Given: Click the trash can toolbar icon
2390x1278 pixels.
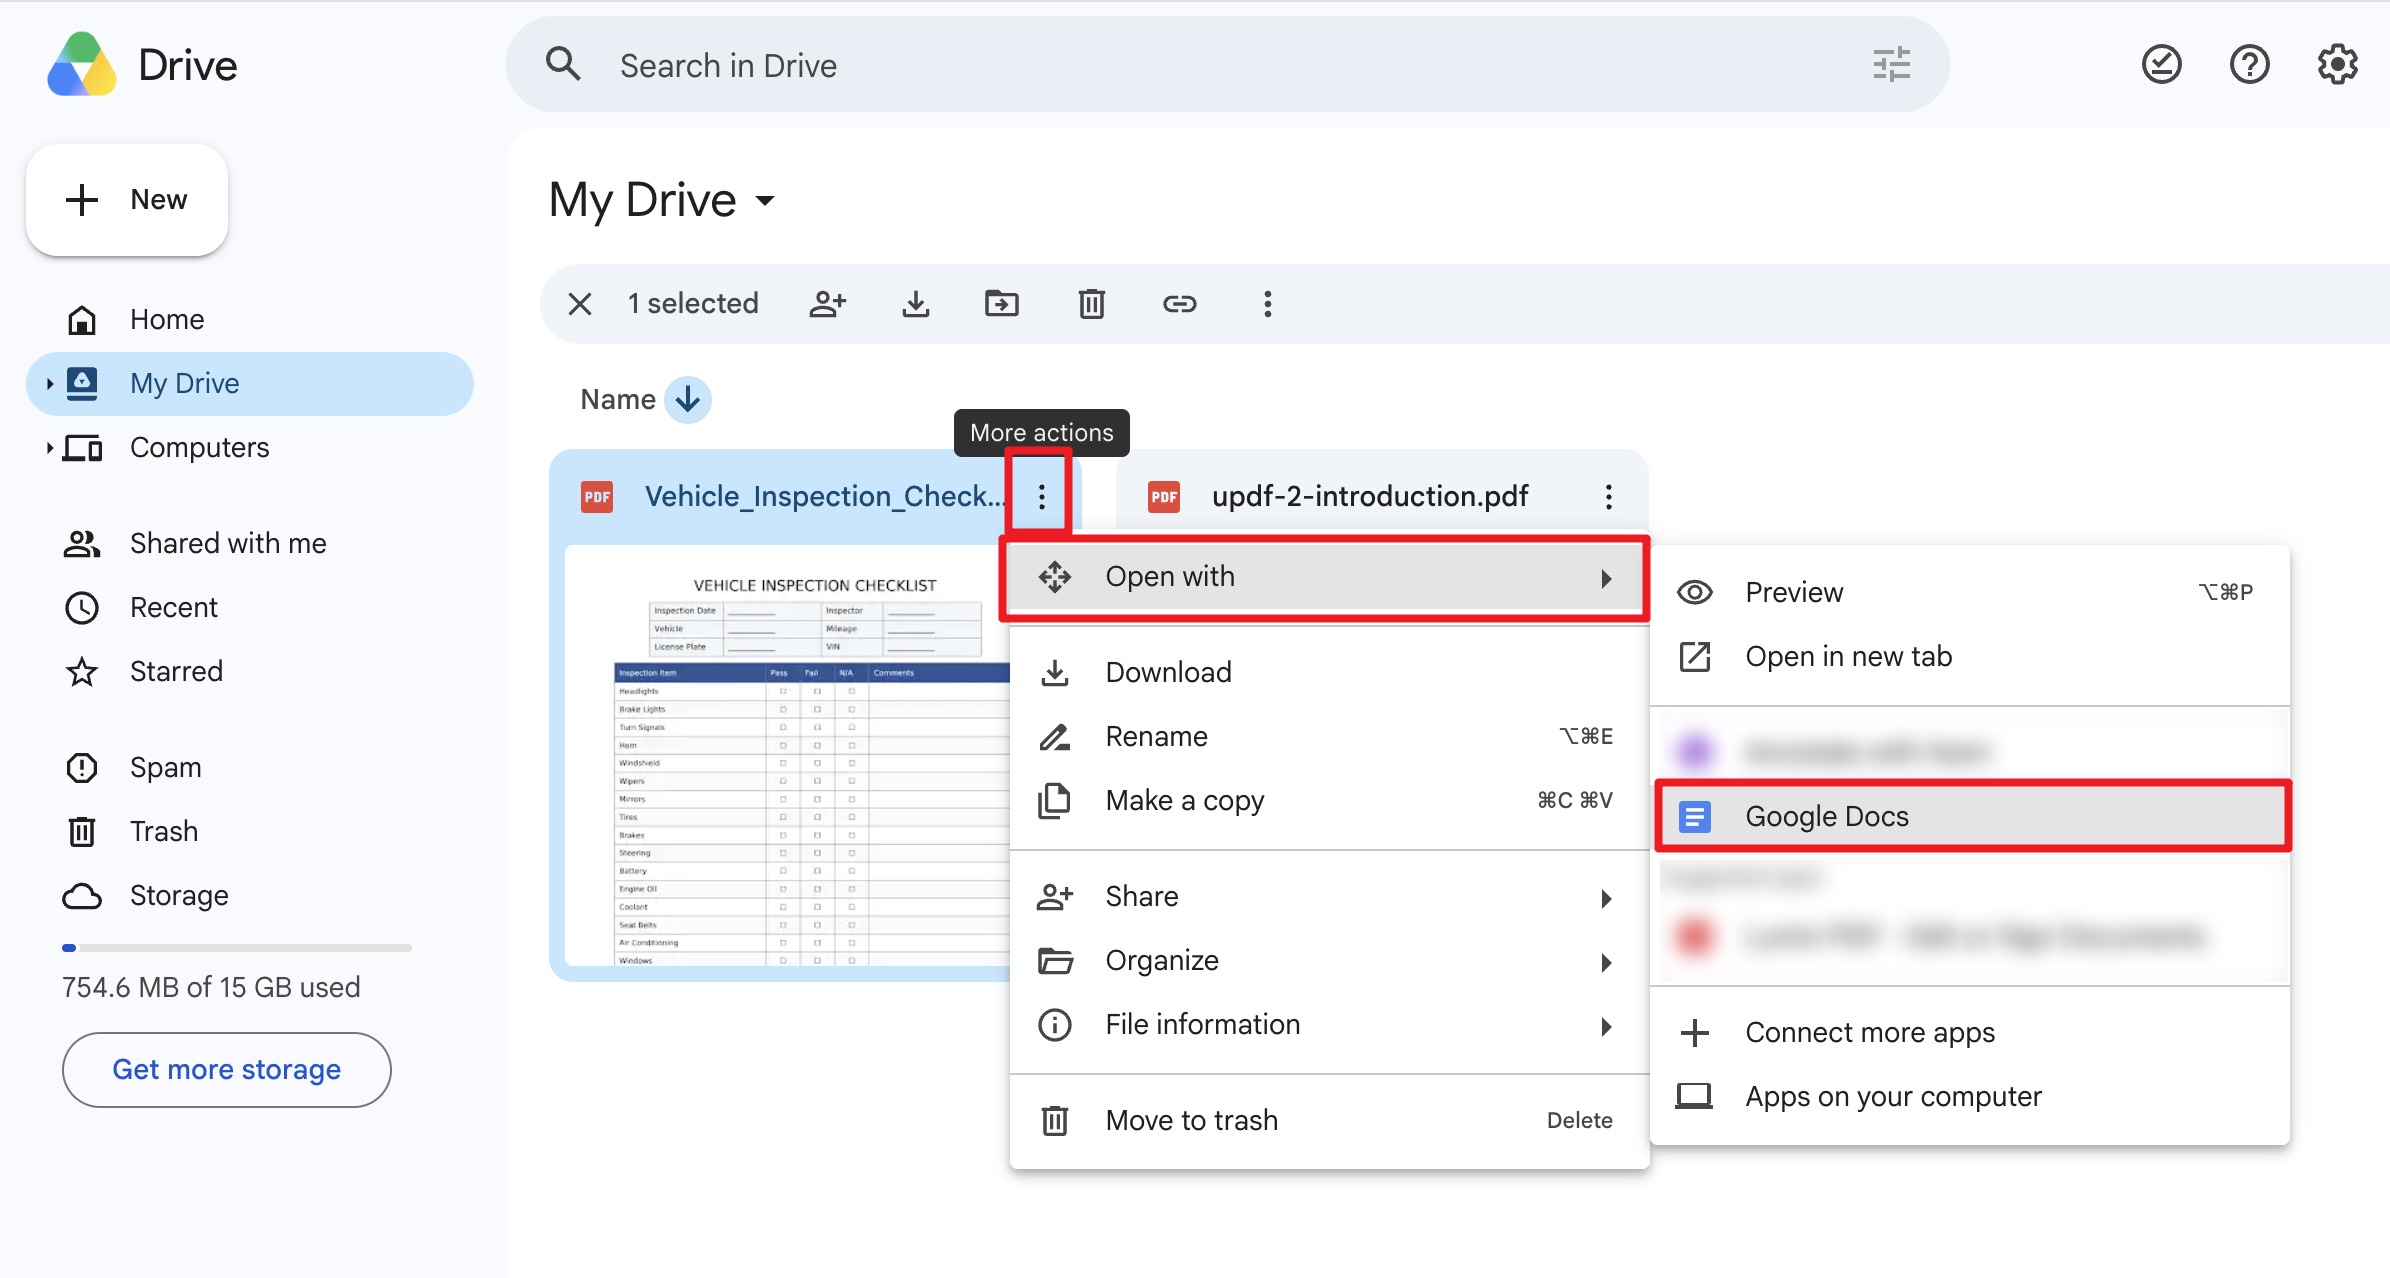Looking at the screenshot, I should click(1091, 304).
